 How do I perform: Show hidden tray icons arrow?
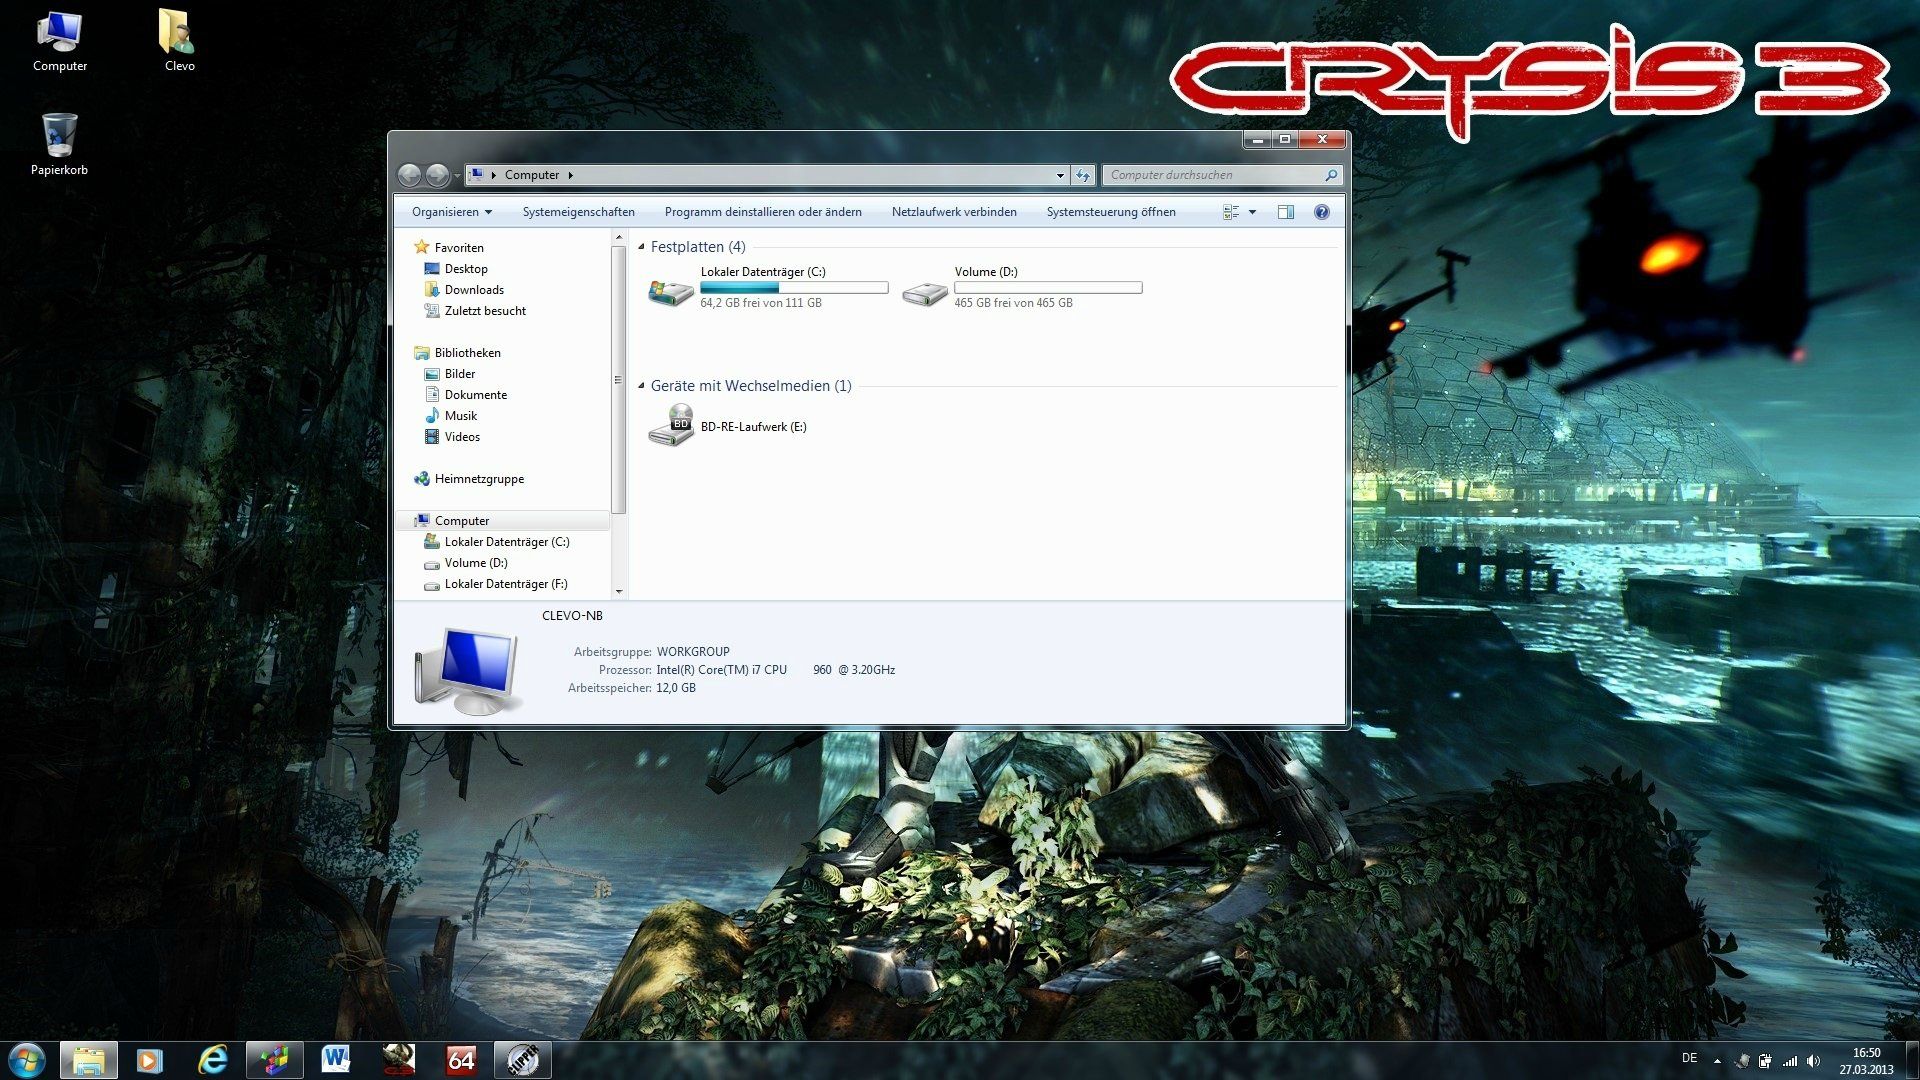coord(1717,1061)
